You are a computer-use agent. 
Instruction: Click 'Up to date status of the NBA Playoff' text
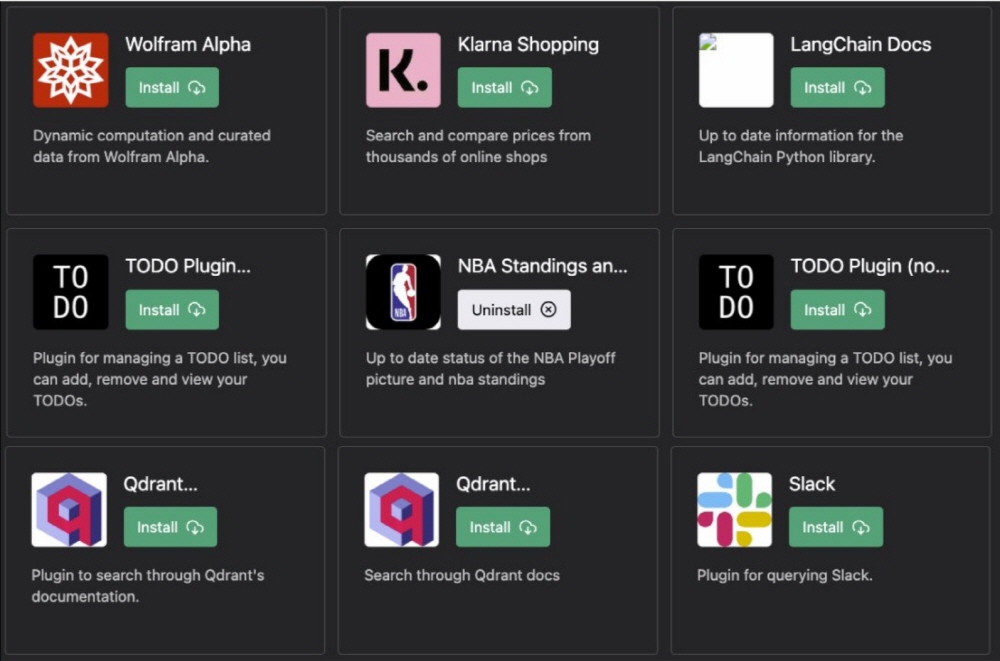[491, 369]
